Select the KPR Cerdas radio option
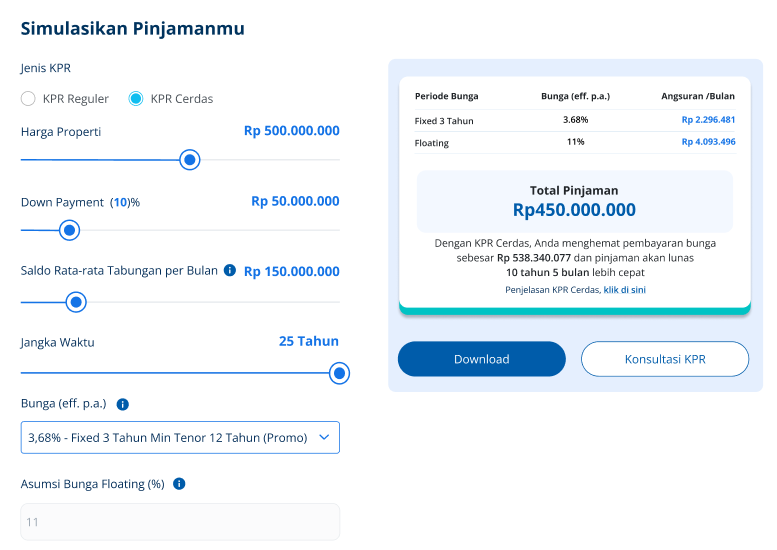 click(136, 99)
